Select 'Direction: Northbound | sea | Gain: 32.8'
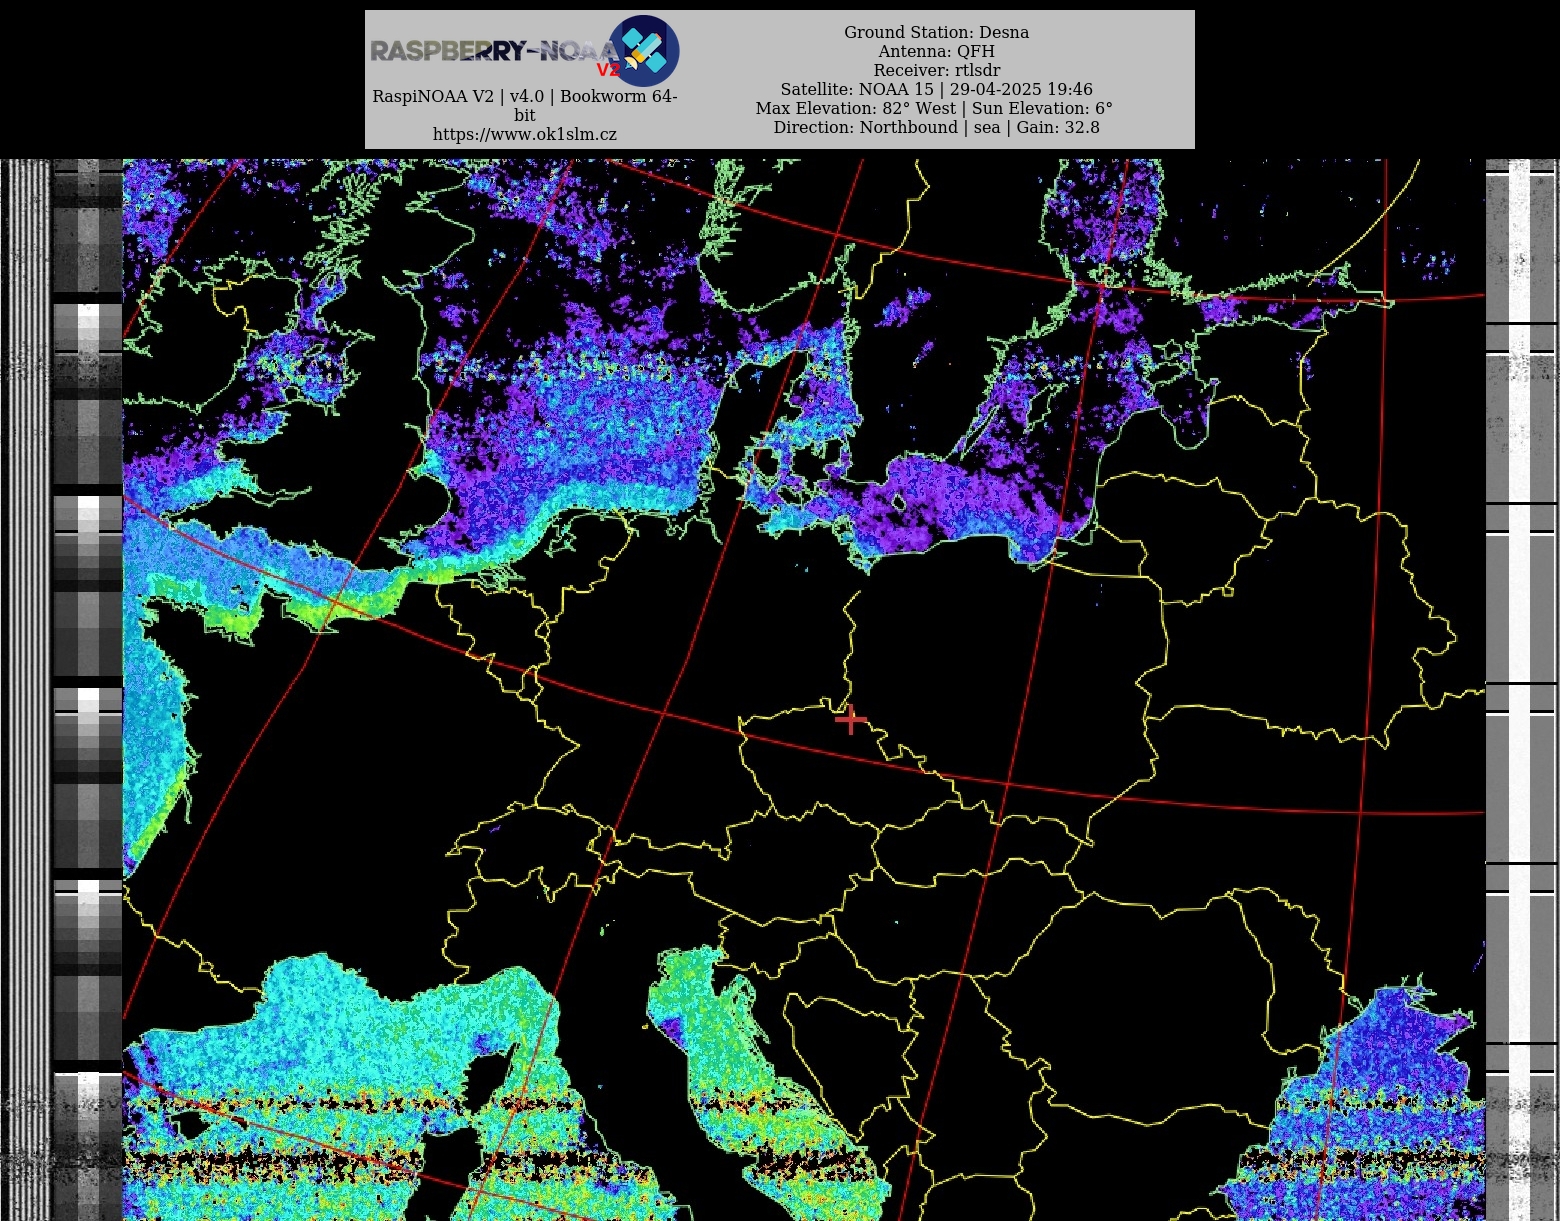1560x1221 pixels. 936,127
